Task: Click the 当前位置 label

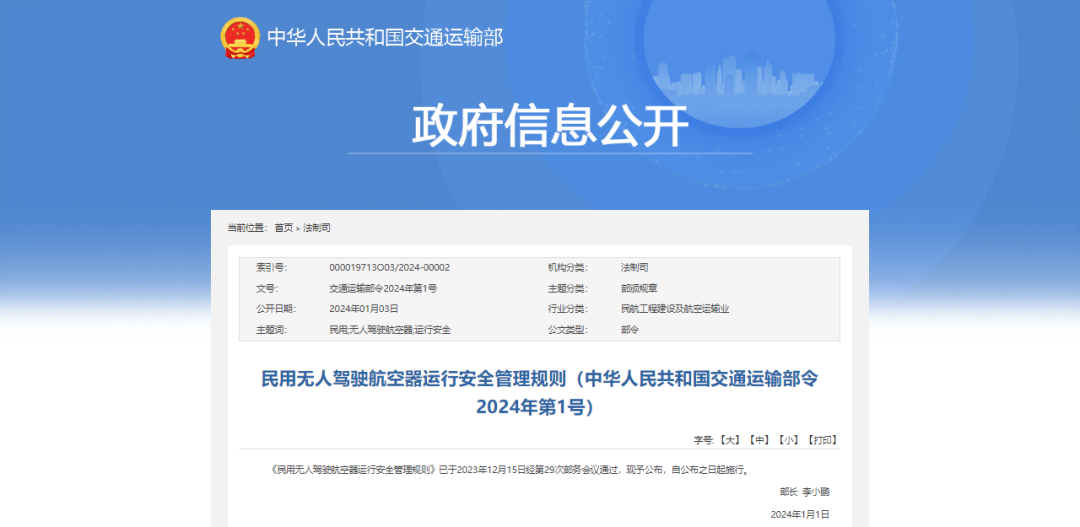Action: (x=247, y=228)
